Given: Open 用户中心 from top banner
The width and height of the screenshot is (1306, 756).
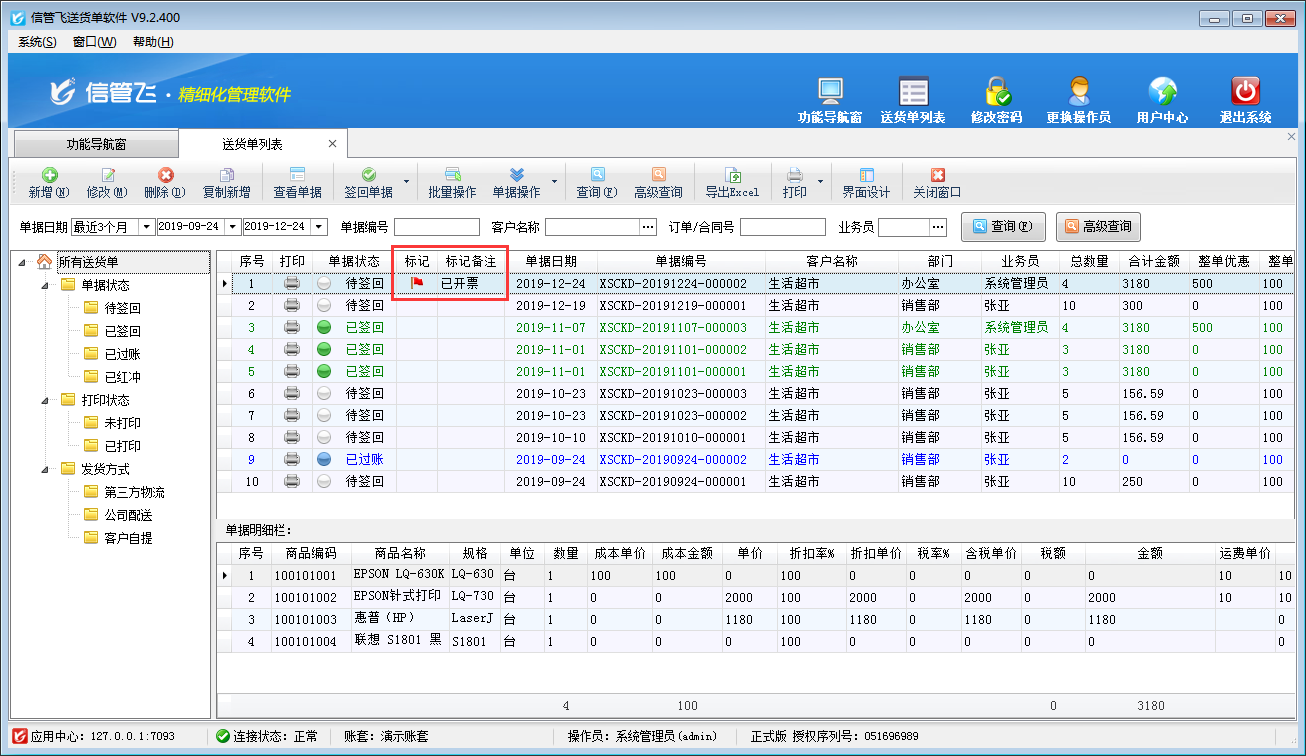Looking at the screenshot, I should [1162, 92].
